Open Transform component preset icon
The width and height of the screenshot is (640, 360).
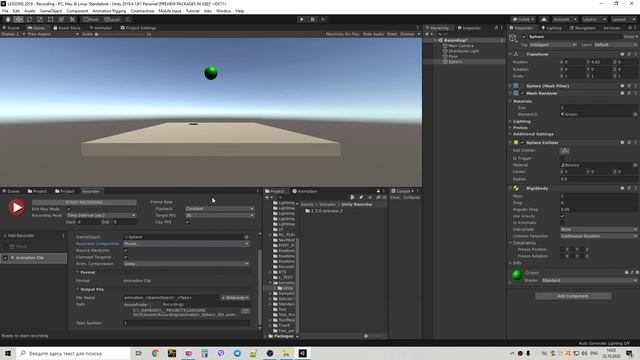629,54
